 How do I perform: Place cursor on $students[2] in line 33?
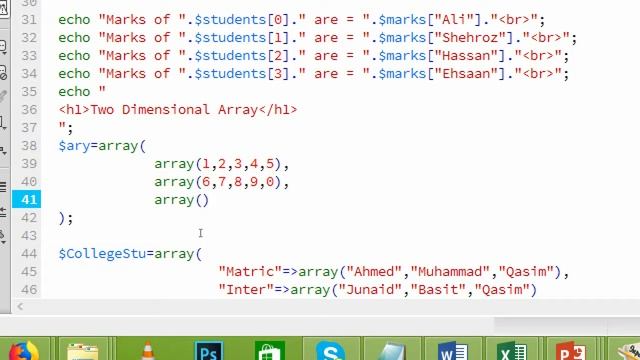click(x=242, y=56)
